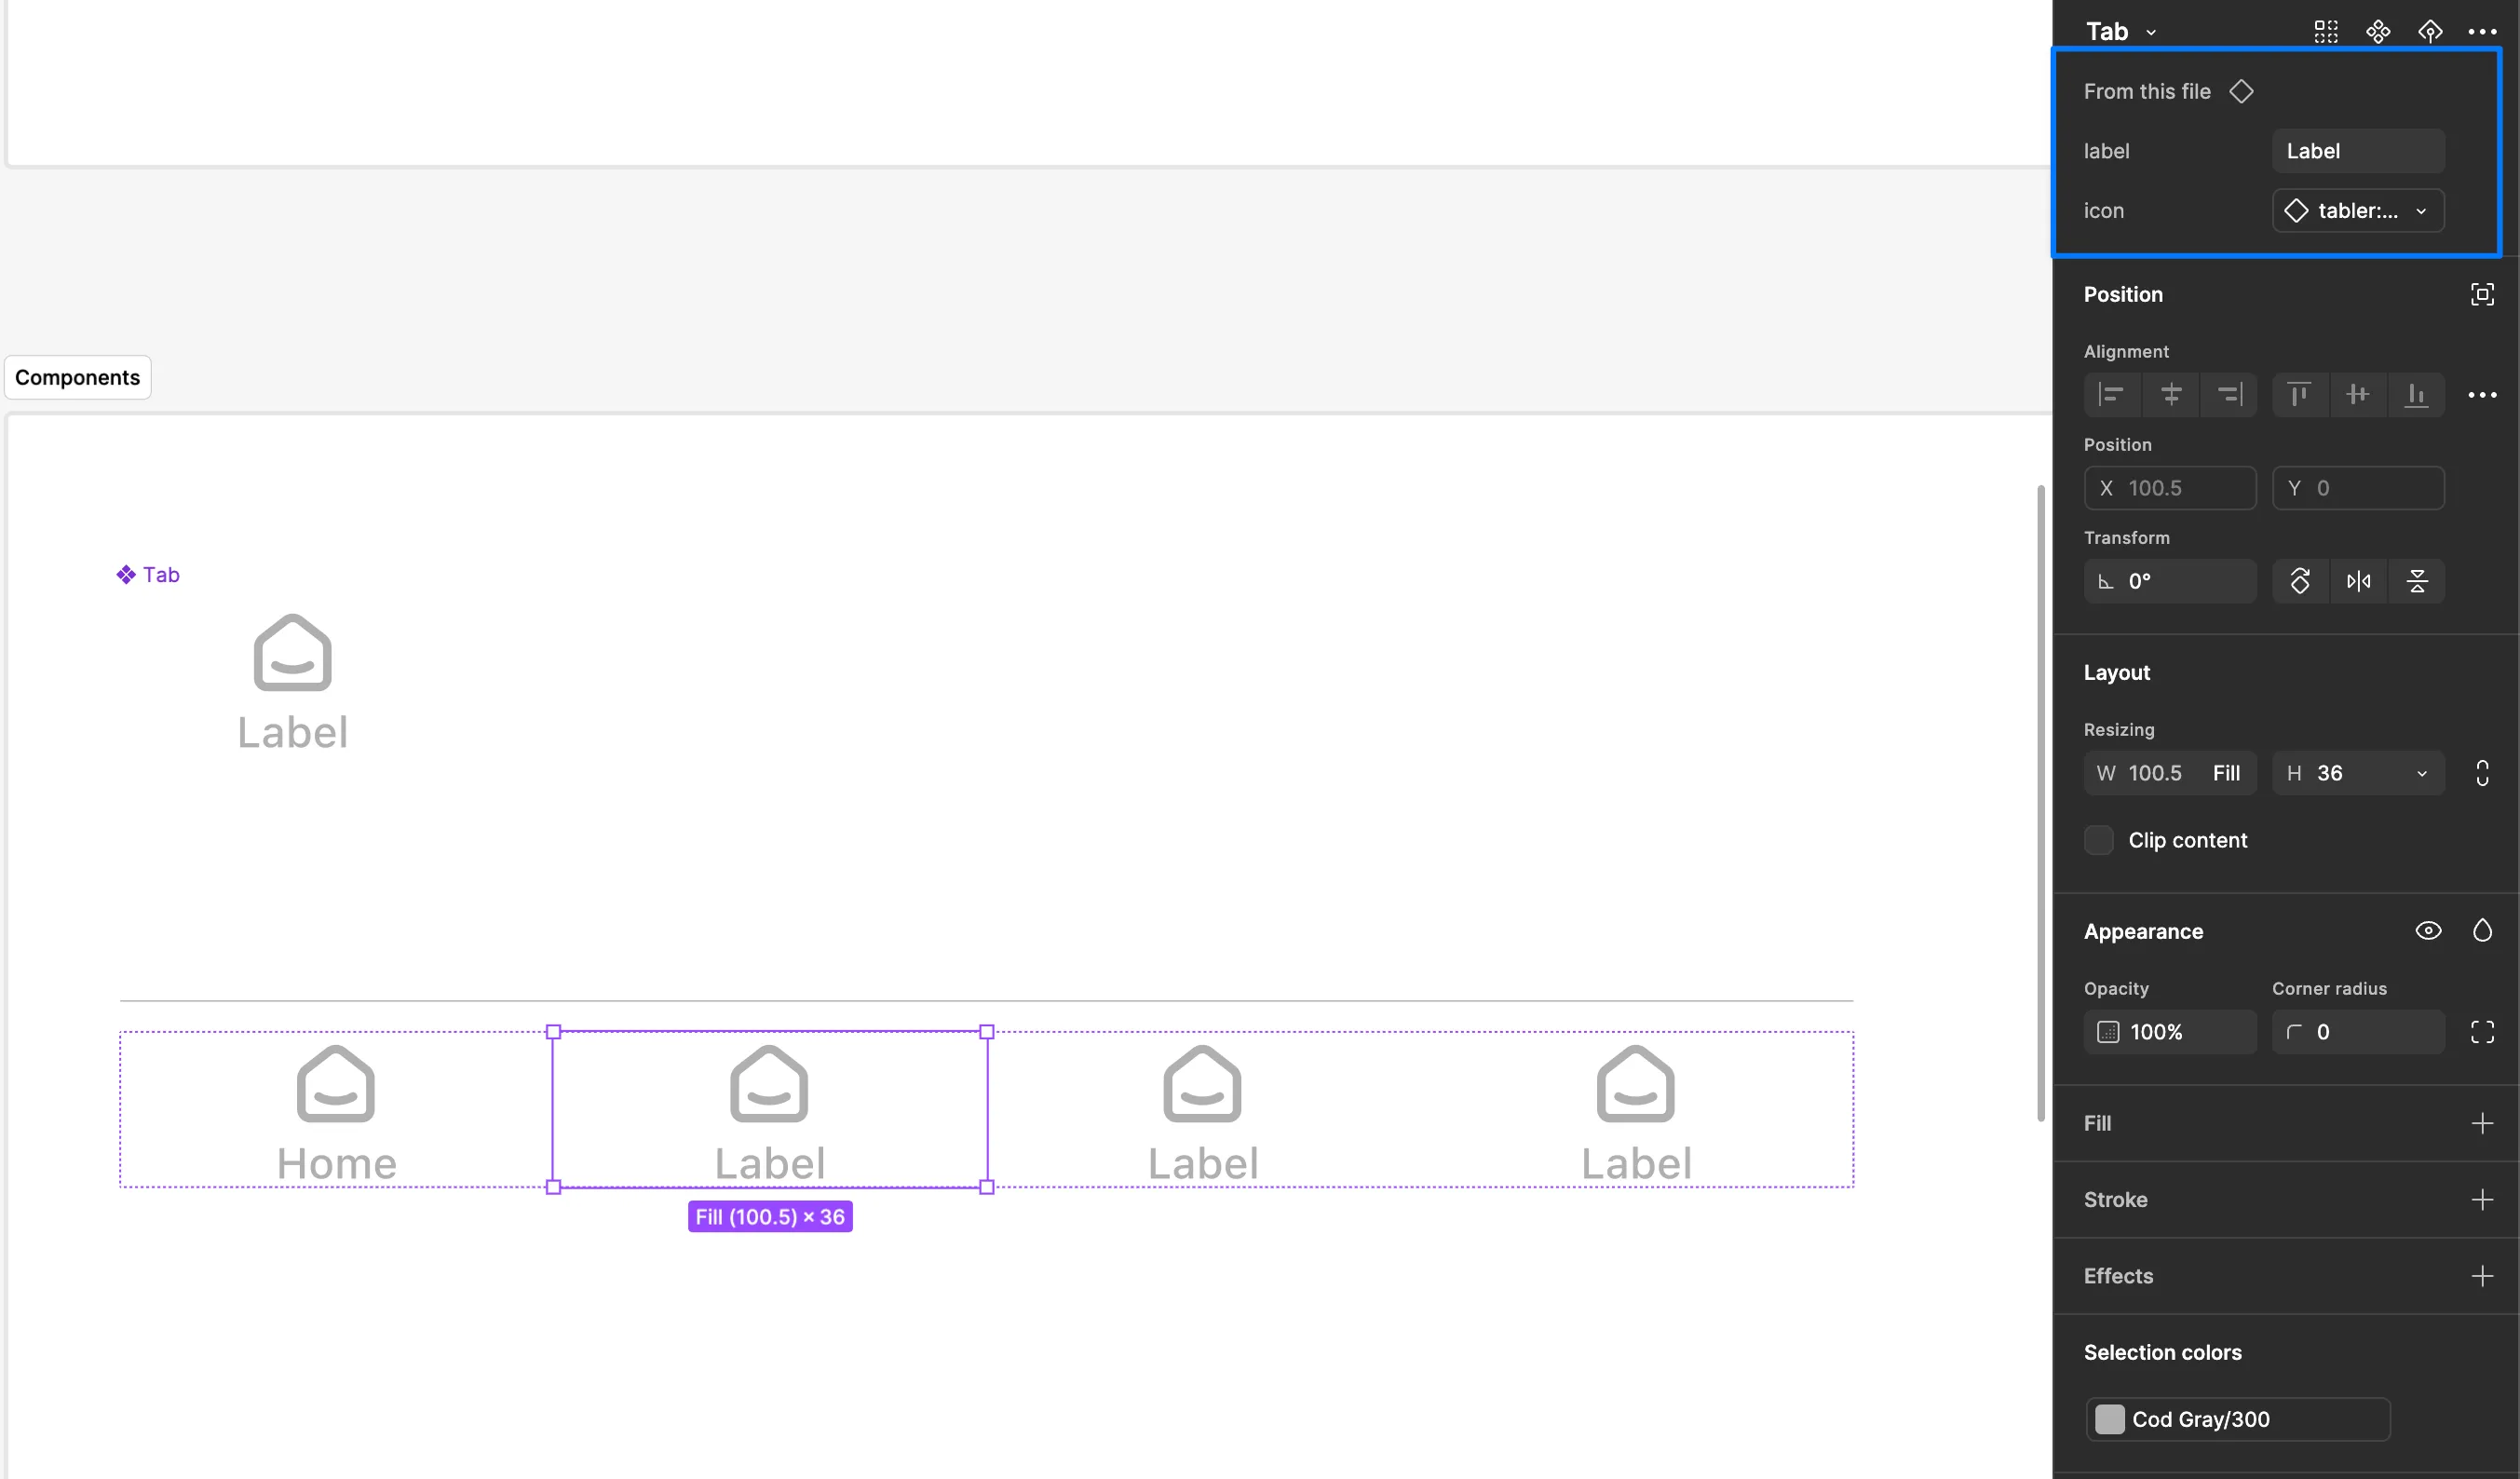Click the flip vertical icon
2520x1479 pixels.
tap(2417, 581)
